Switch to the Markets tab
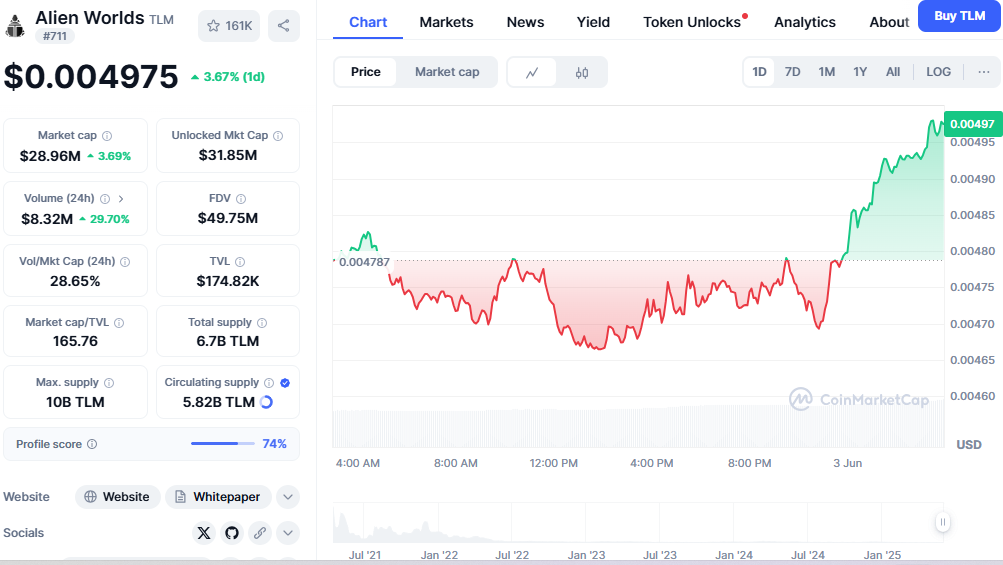Screen dimensions: 1003x565 pyautogui.click(x=447, y=22)
